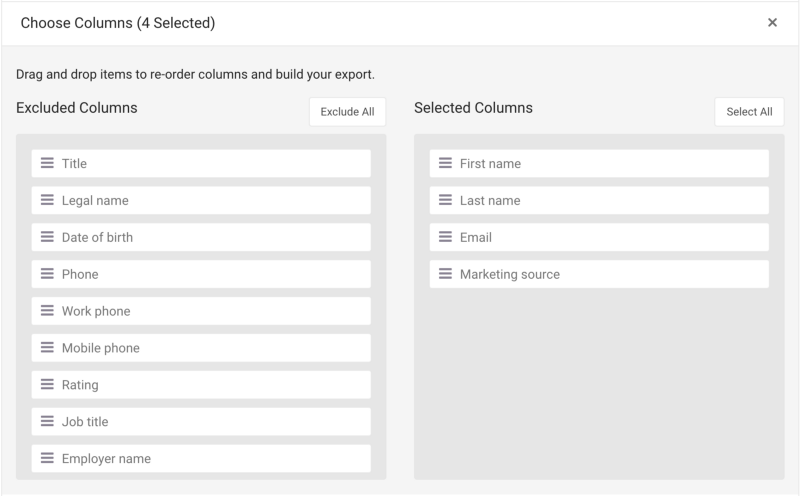Click the drag handle beside Last name
The image size is (800, 496).
click(445, 200)
